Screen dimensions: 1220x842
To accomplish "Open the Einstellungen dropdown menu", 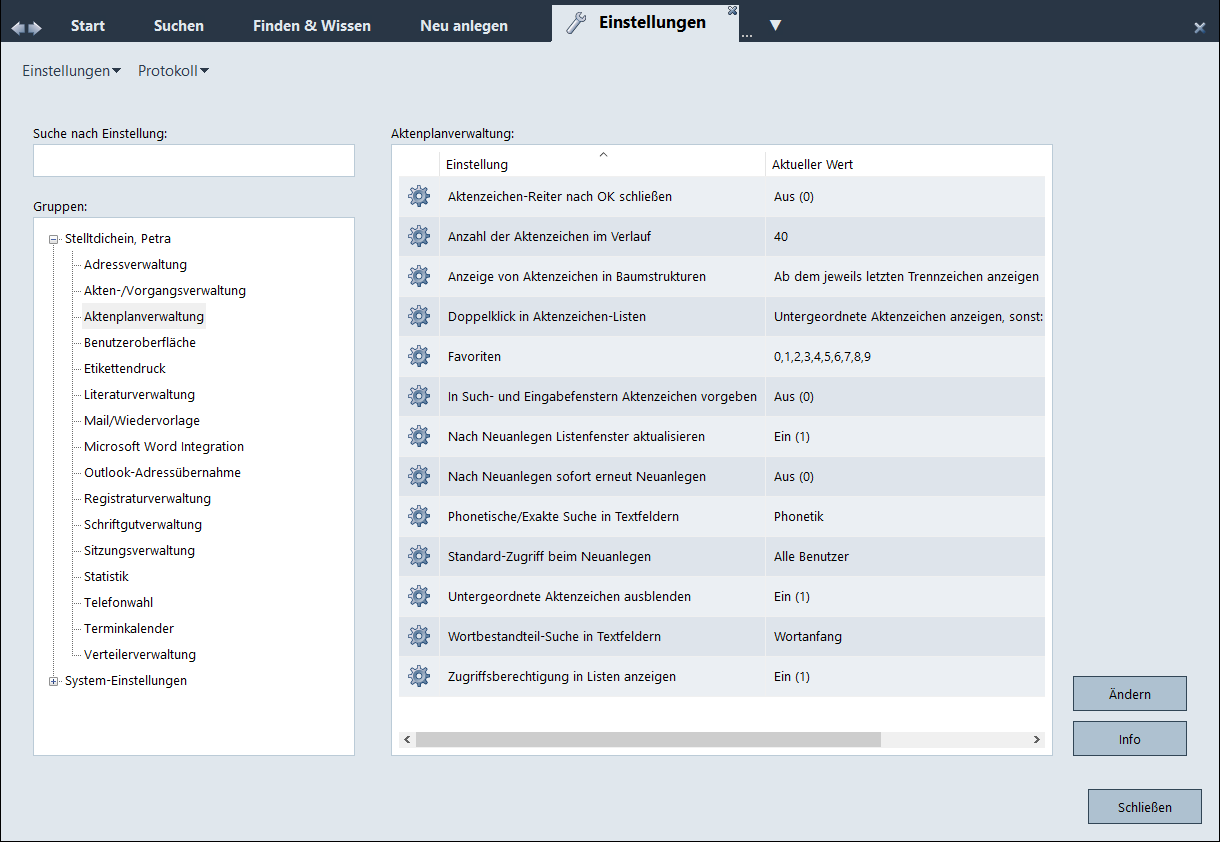I will point(71,71).
